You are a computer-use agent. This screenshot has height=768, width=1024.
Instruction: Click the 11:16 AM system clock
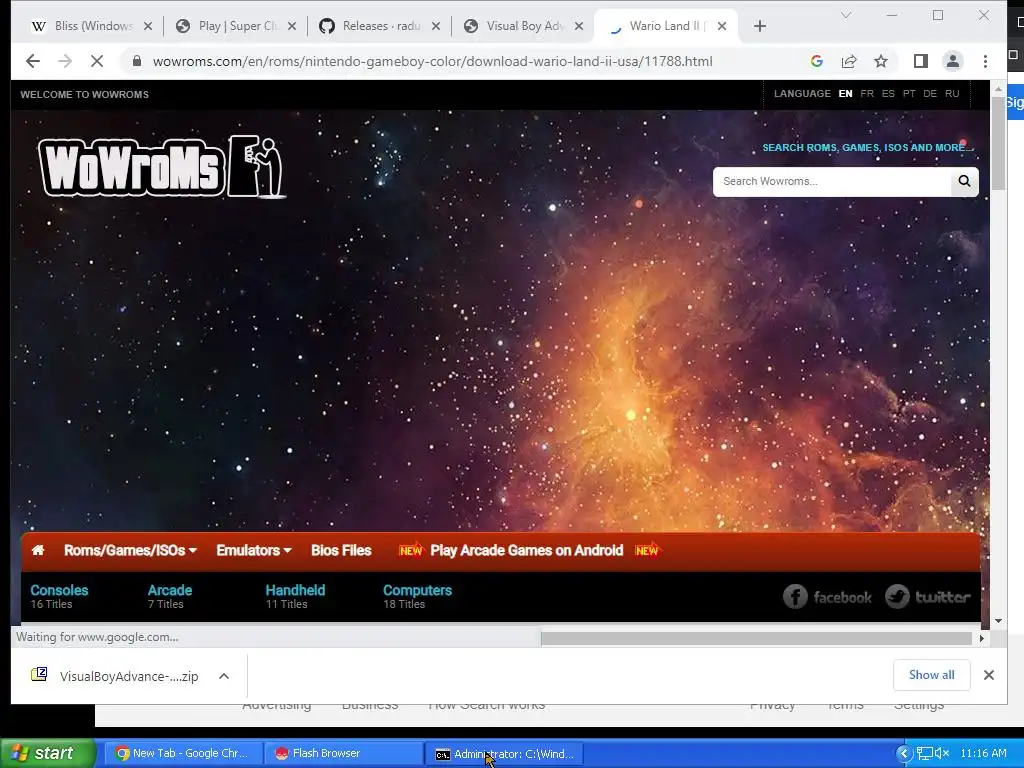[x=984, y=753]
